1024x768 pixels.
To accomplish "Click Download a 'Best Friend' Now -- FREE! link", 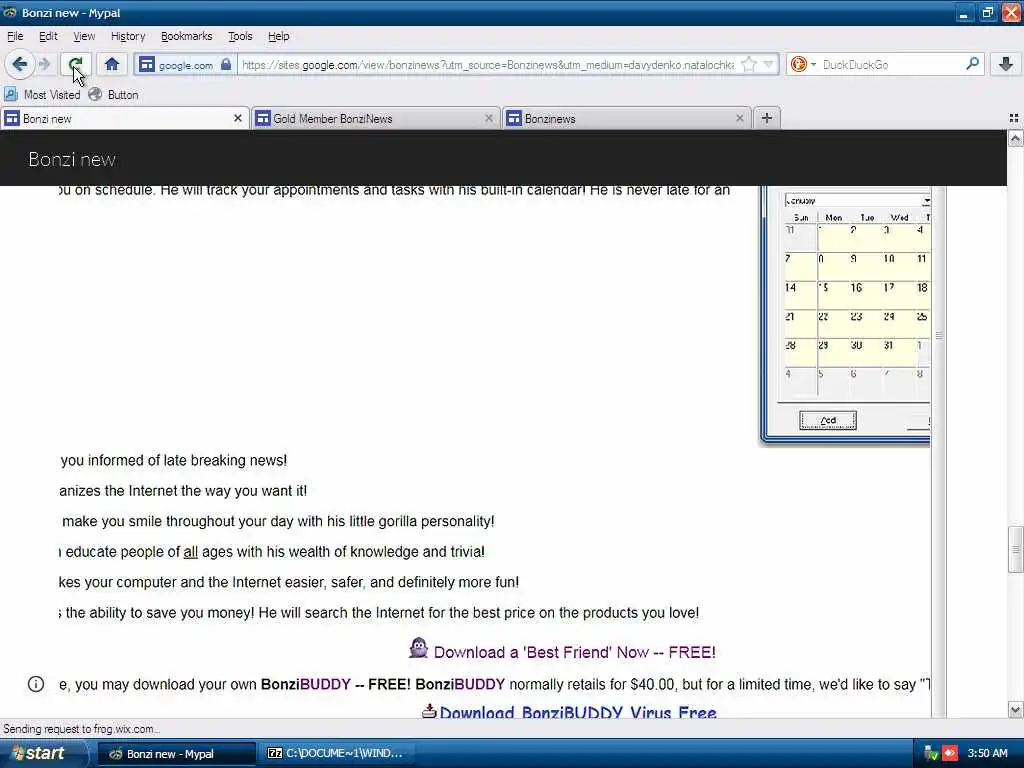I will 575,652.
